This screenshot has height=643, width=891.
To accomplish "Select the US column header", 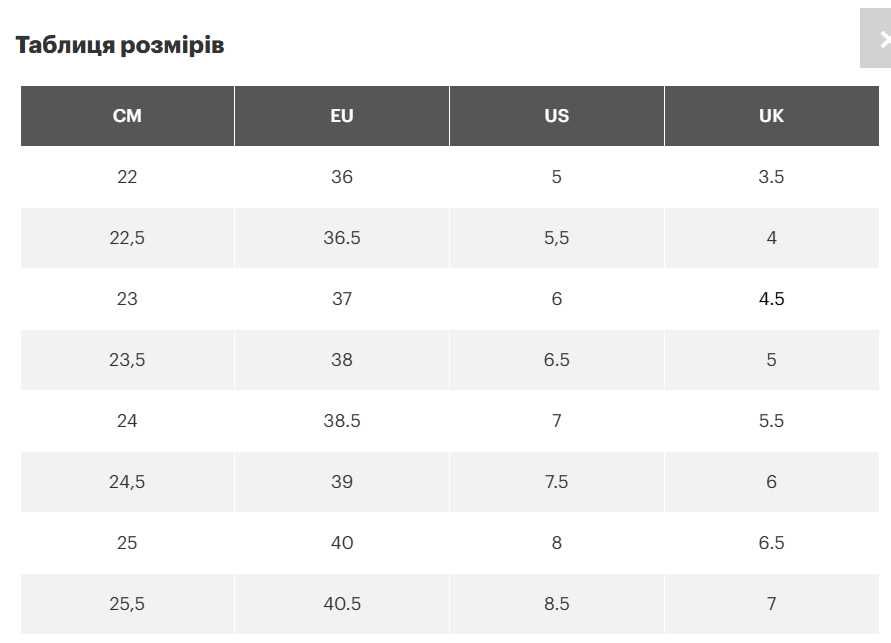I will (556, 116).
